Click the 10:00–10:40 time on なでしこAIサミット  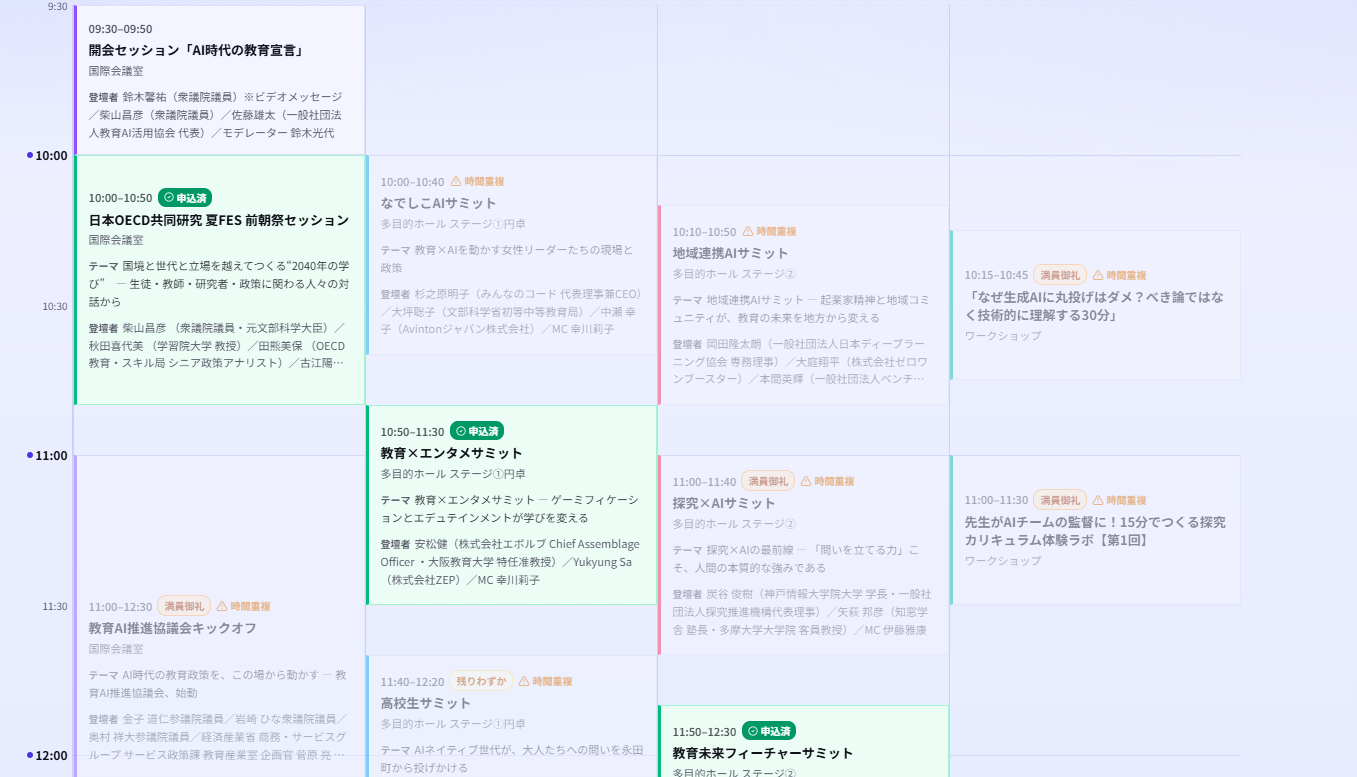point(412,182)
